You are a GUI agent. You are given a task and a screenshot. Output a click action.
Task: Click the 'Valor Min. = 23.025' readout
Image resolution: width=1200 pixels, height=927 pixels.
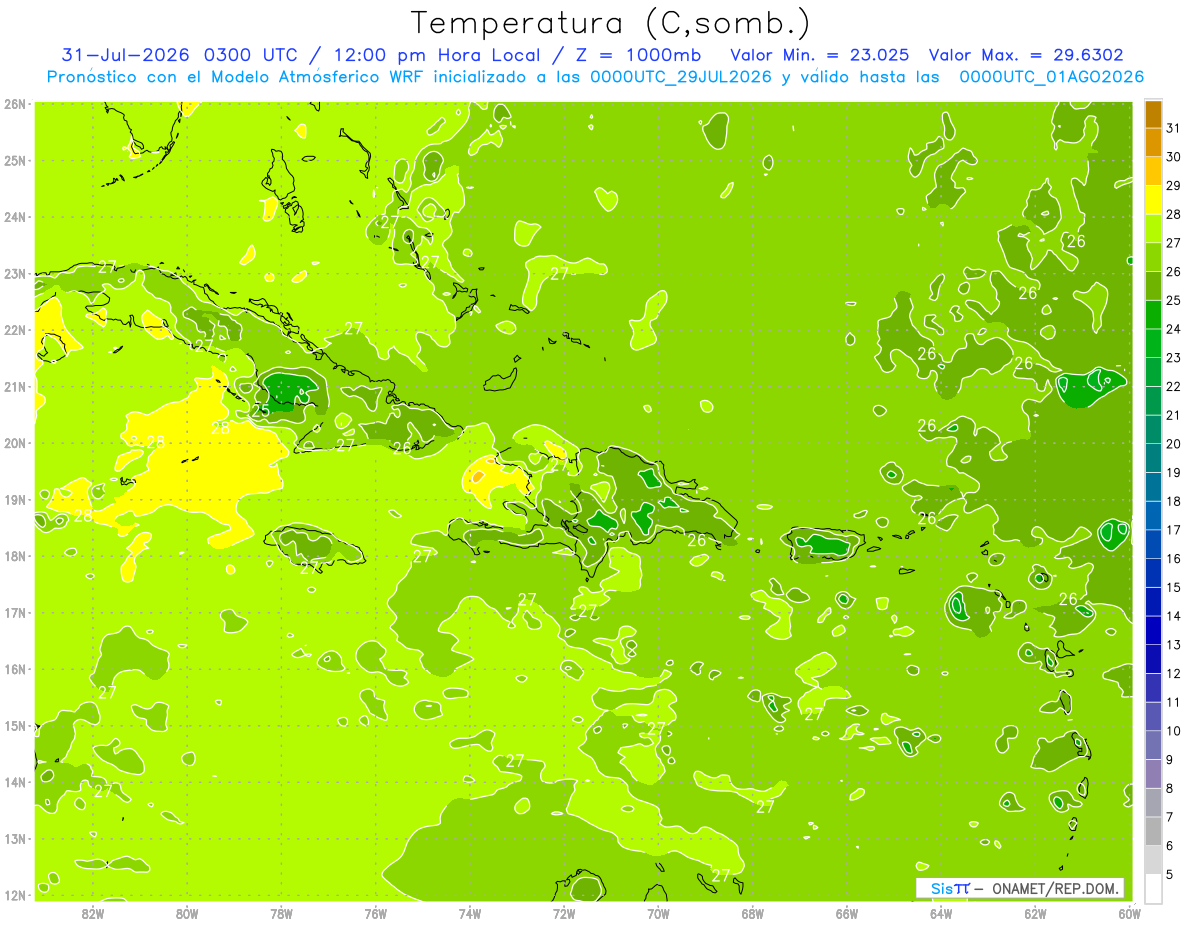click(x=820, y=55)
